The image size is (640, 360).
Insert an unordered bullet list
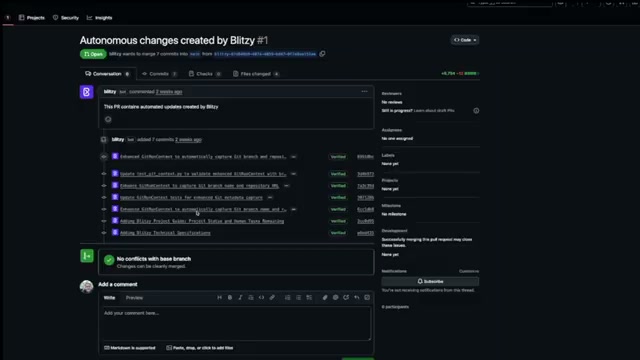(298, 298)
